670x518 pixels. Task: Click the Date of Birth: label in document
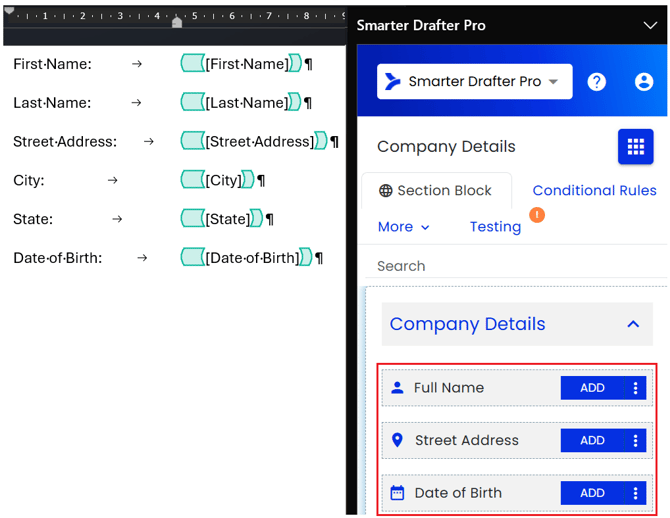coord(58,258)
